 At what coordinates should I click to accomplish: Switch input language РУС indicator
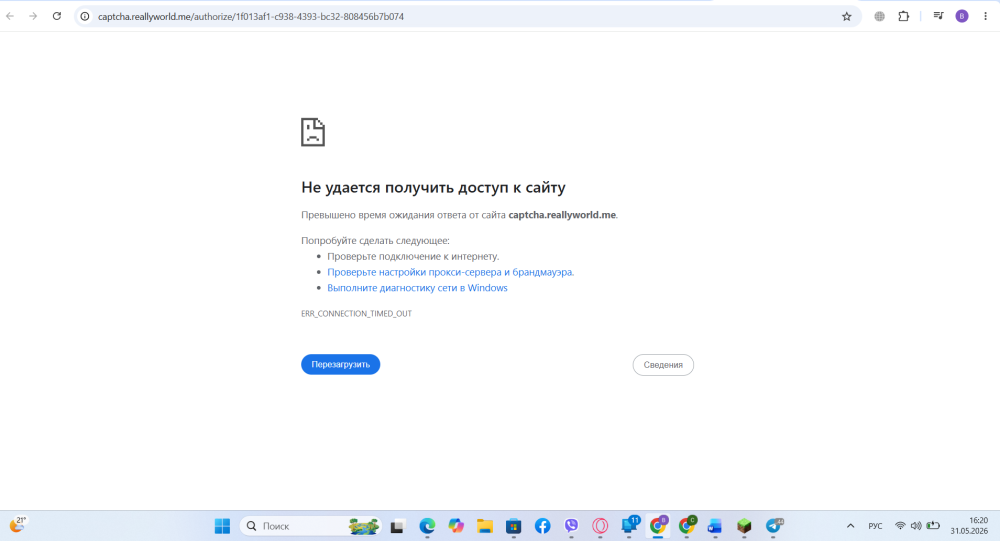(875, 526)
